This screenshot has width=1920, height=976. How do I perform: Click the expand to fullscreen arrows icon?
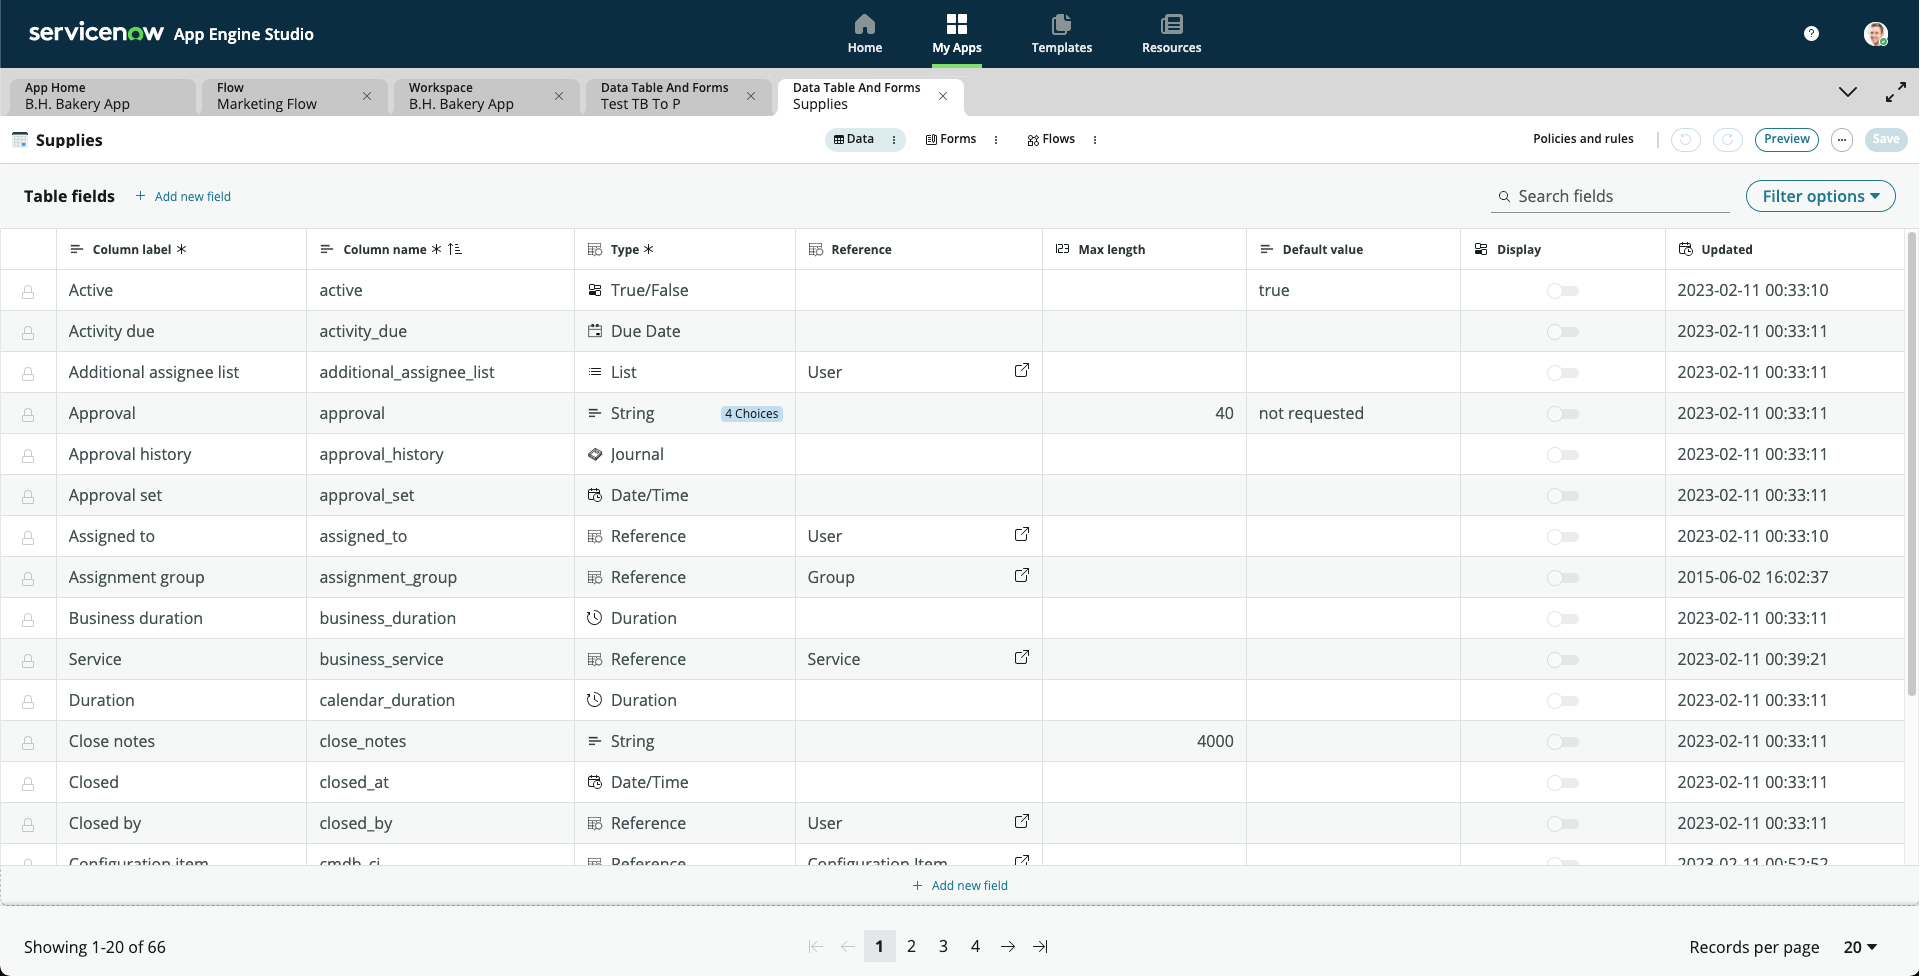[x=1895, y=93]
